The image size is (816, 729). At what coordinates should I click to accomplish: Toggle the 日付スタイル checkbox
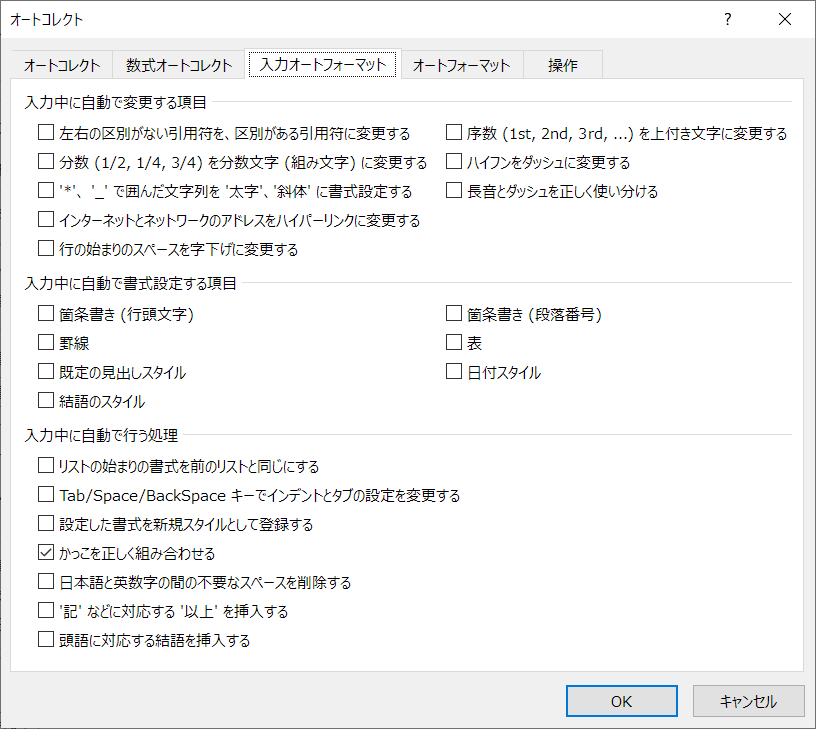pos(453,372)
